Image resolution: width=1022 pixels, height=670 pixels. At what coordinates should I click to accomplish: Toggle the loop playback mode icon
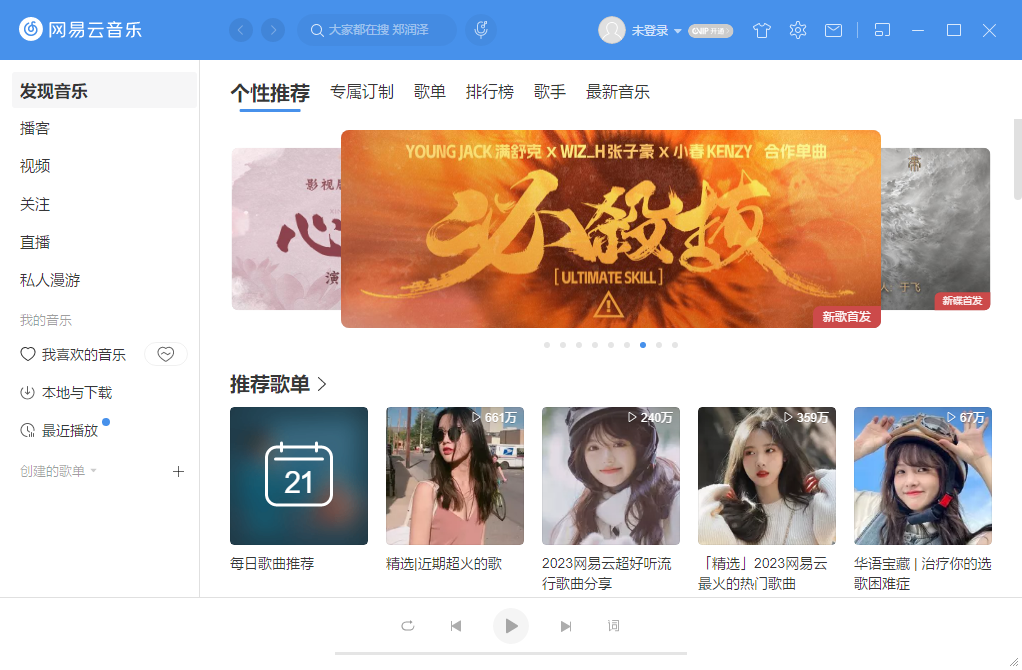(x=407, y=626)
